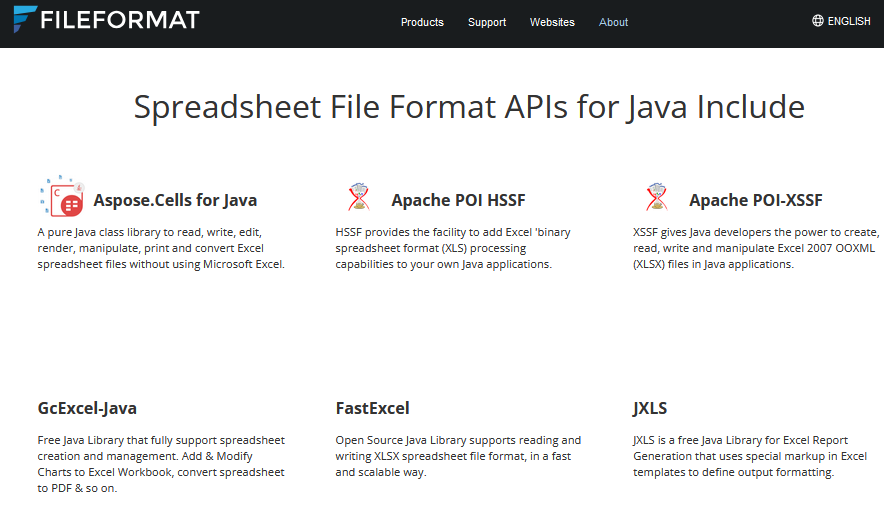The width and height of the screenshot is (884, 531).
Task: Open the Apache POI-XSSF link
Action: coord(755,200)
